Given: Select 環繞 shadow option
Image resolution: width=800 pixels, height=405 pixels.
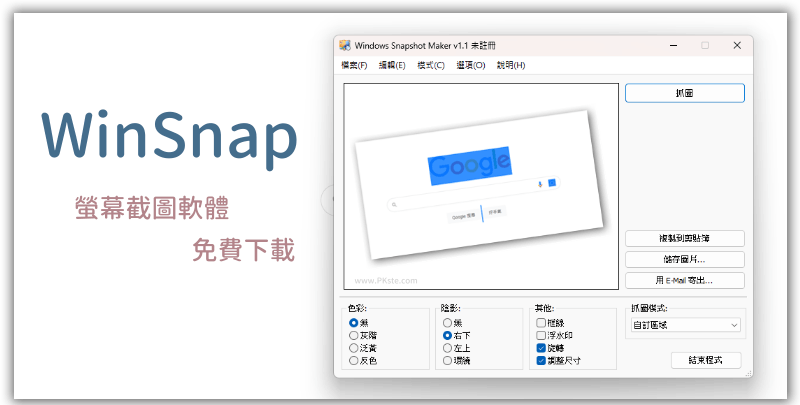Looking at the screenshot, I should point(457,361).
